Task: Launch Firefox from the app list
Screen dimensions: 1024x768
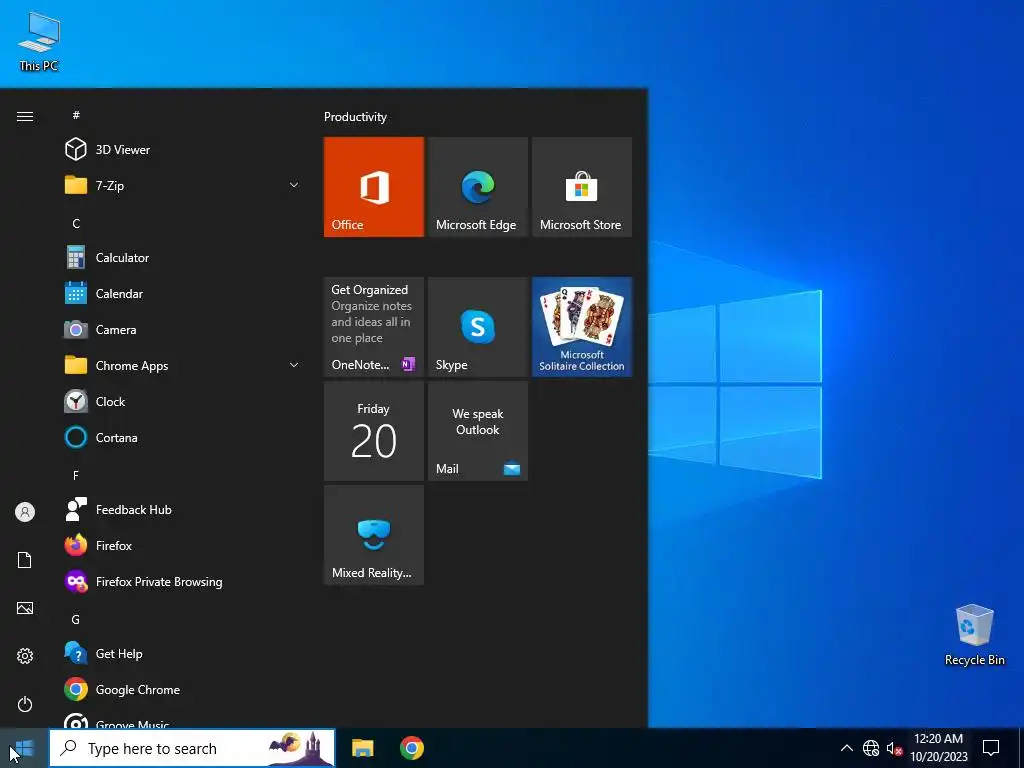Action: tap(183, 545)
